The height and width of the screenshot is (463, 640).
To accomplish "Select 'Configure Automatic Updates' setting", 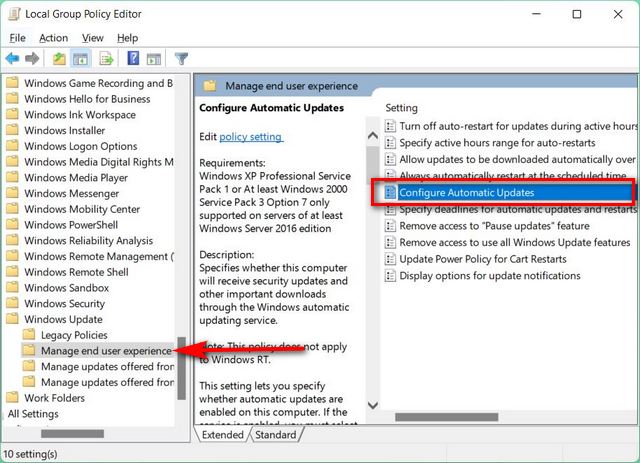I will tap(466, 192).
